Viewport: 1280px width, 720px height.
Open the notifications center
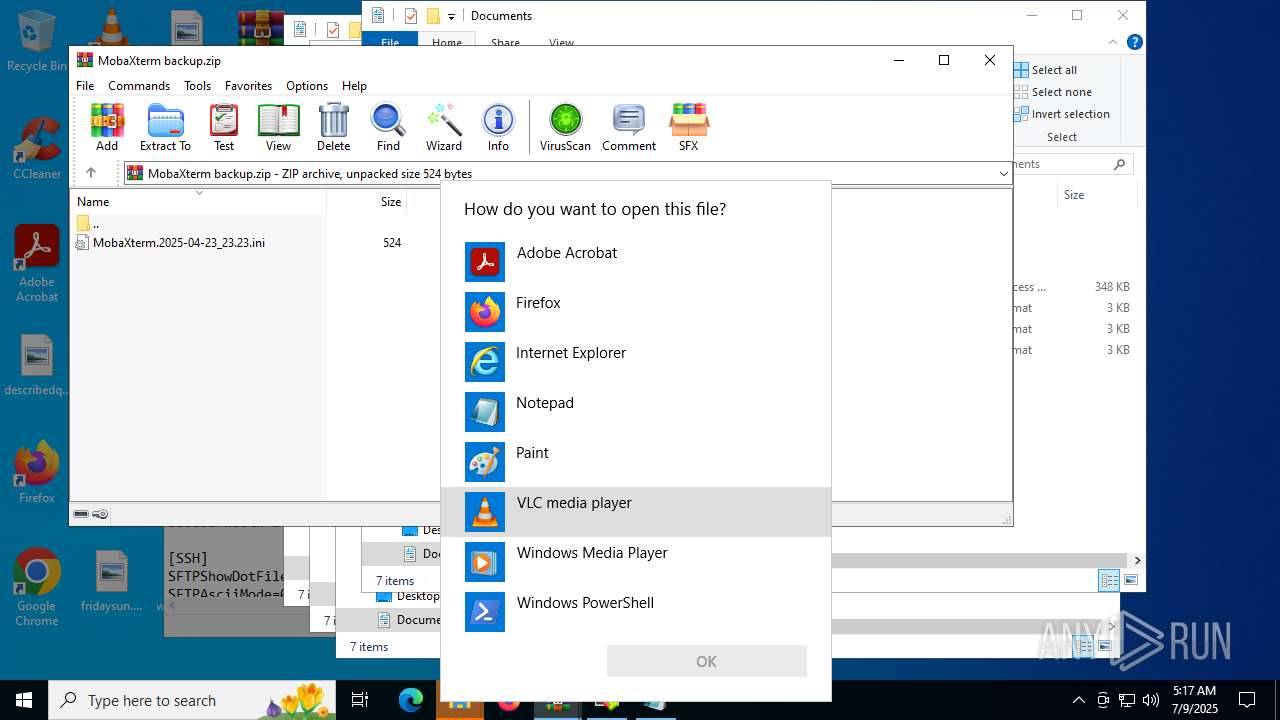pos(1247,700)
